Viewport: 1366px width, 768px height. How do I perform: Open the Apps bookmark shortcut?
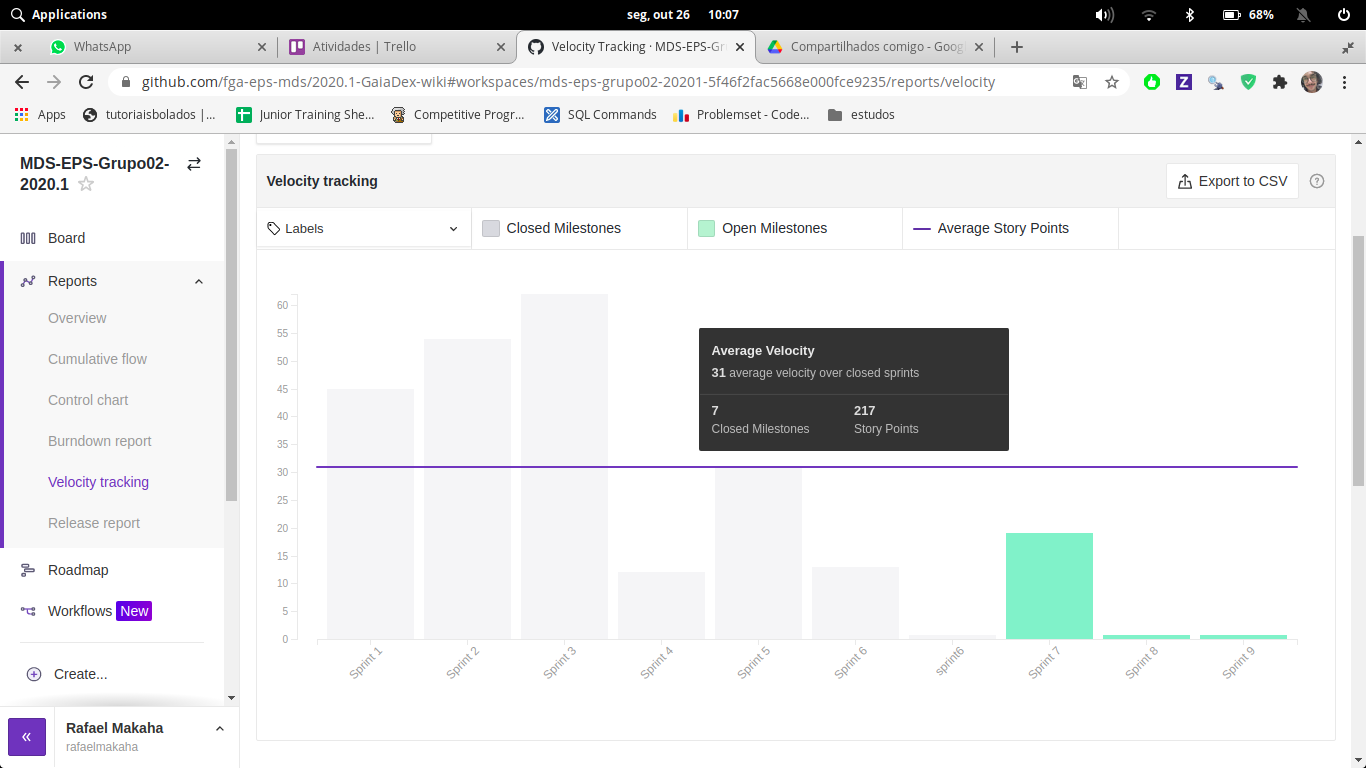(x=40, y=115)
